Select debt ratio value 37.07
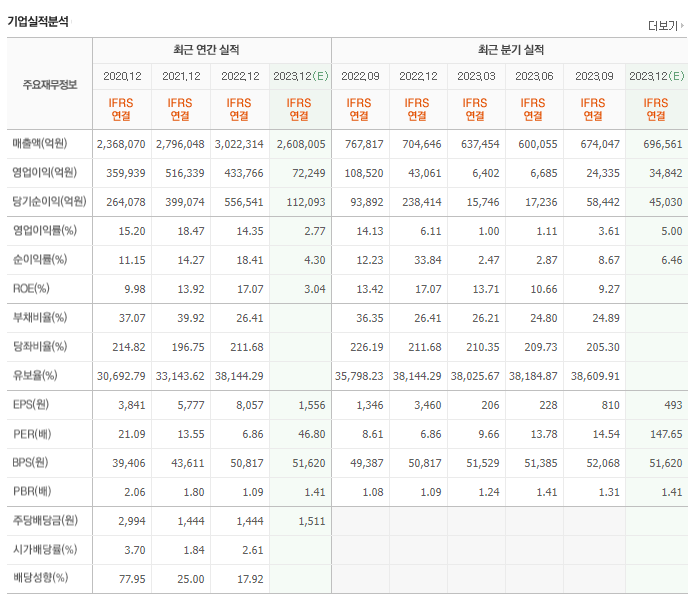697x598 pixels. [132, 318]
